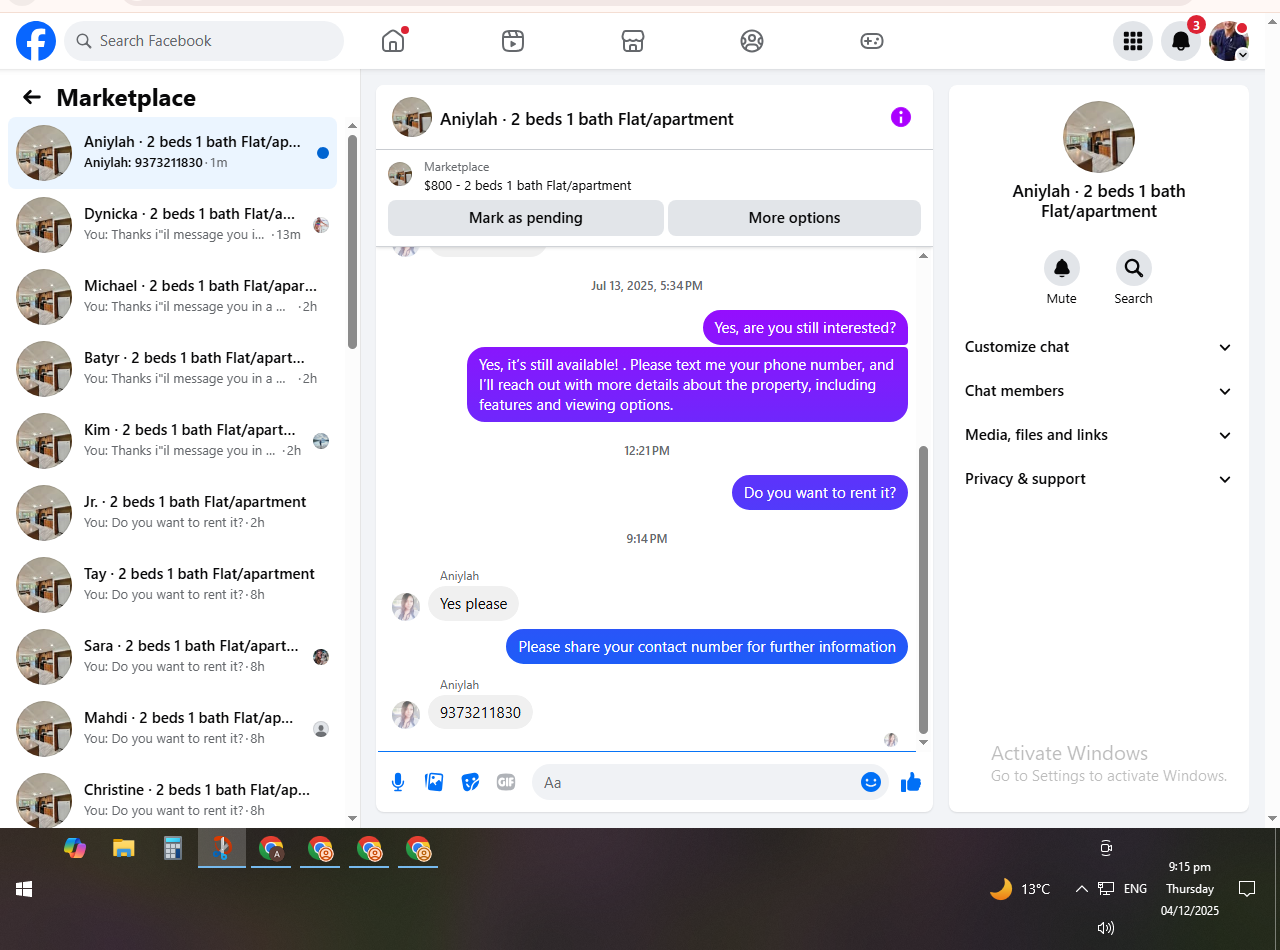Screen dimensions: 1280x950
Task: Open the Facebook logo home link
Action: click(36, 41)
